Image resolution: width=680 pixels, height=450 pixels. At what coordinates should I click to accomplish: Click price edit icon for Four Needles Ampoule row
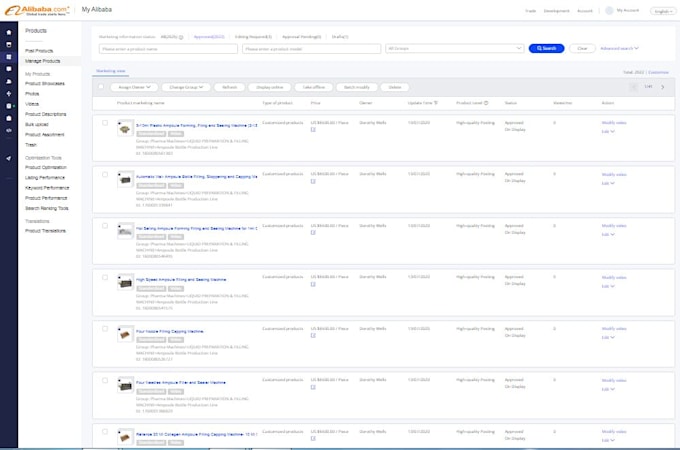pyautogui.click(x=313, y=387)
